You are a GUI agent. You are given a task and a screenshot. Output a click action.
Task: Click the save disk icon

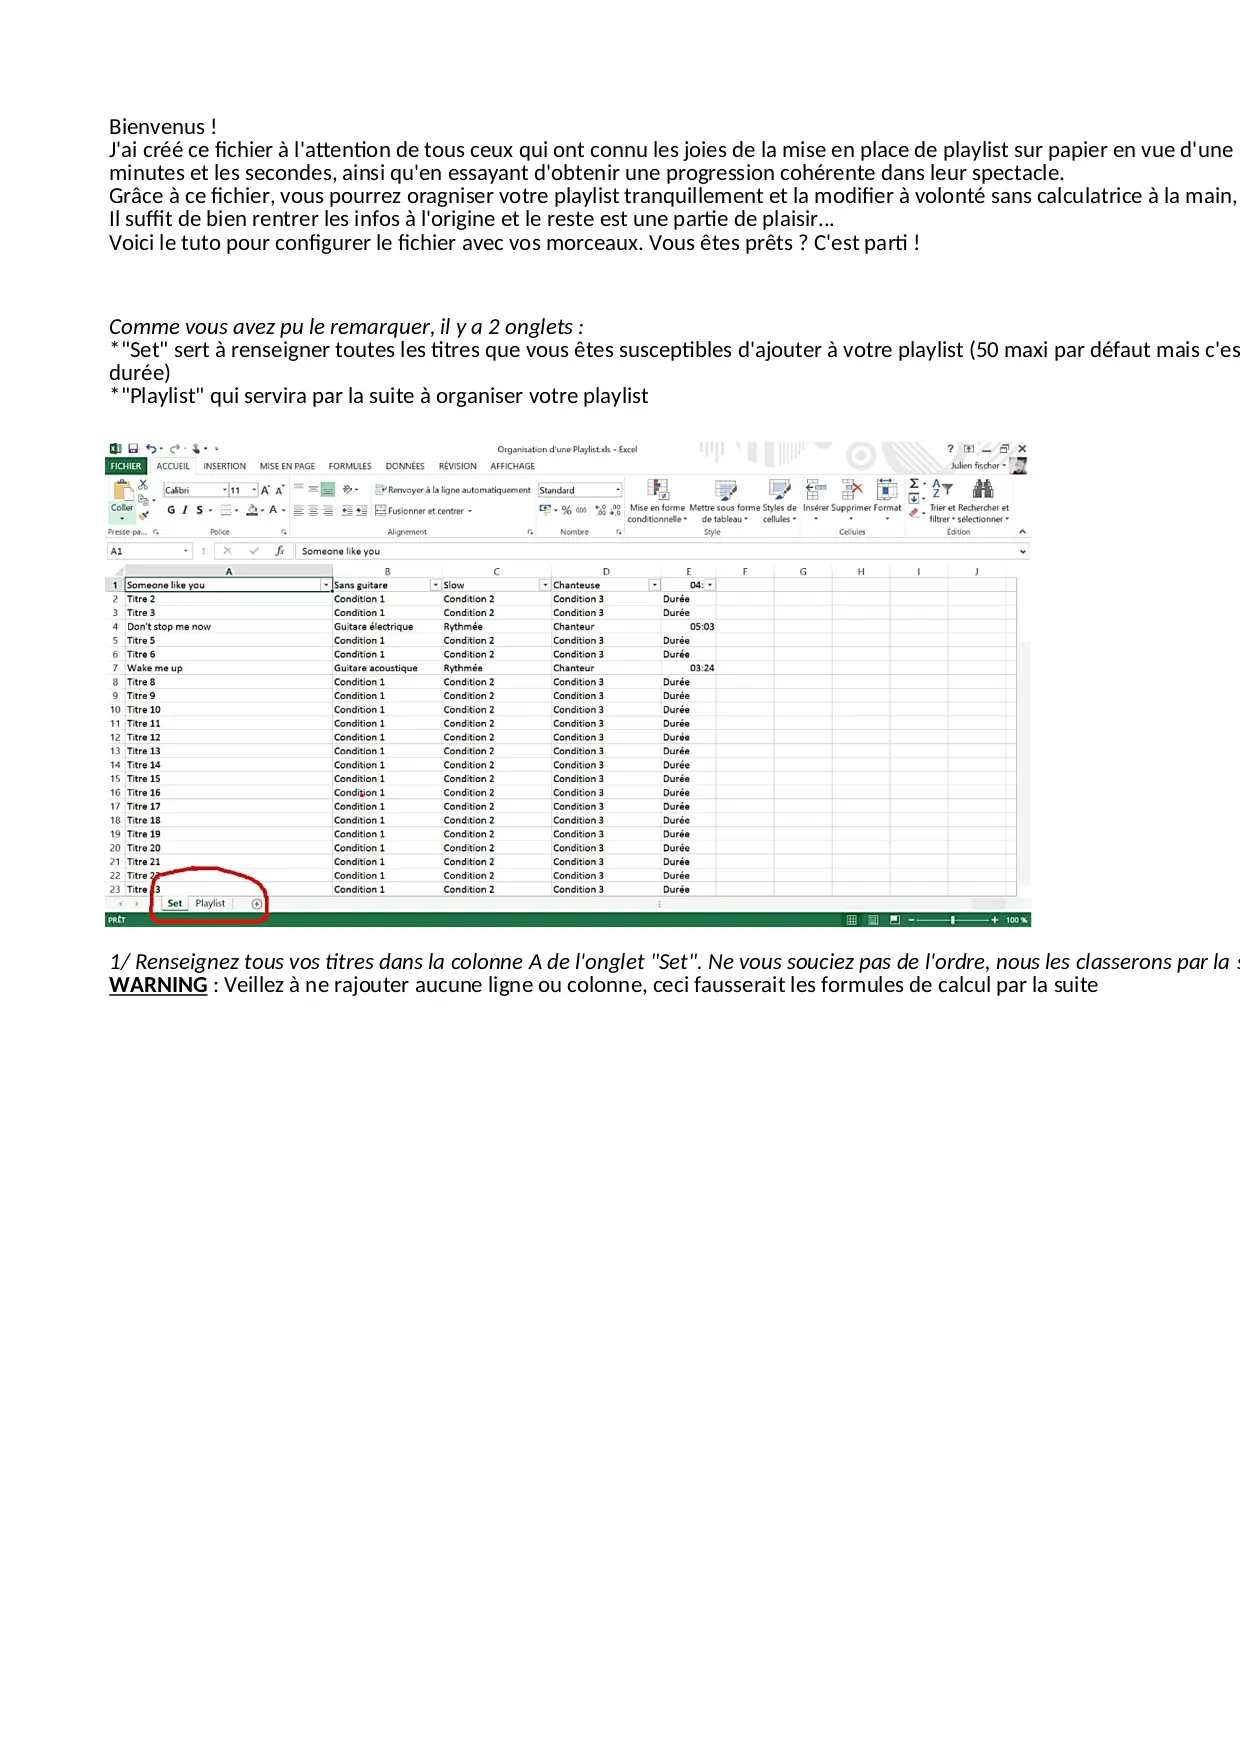[x=133, y=449]
